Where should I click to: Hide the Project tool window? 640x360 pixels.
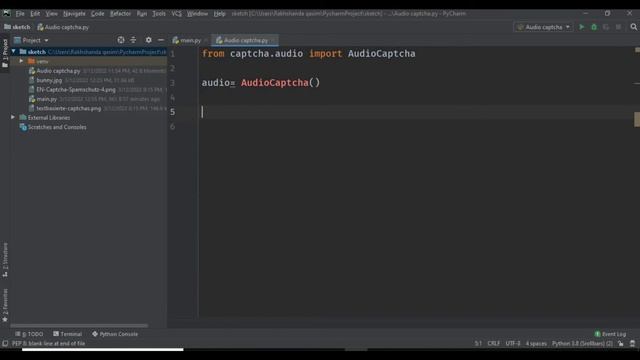161,40
